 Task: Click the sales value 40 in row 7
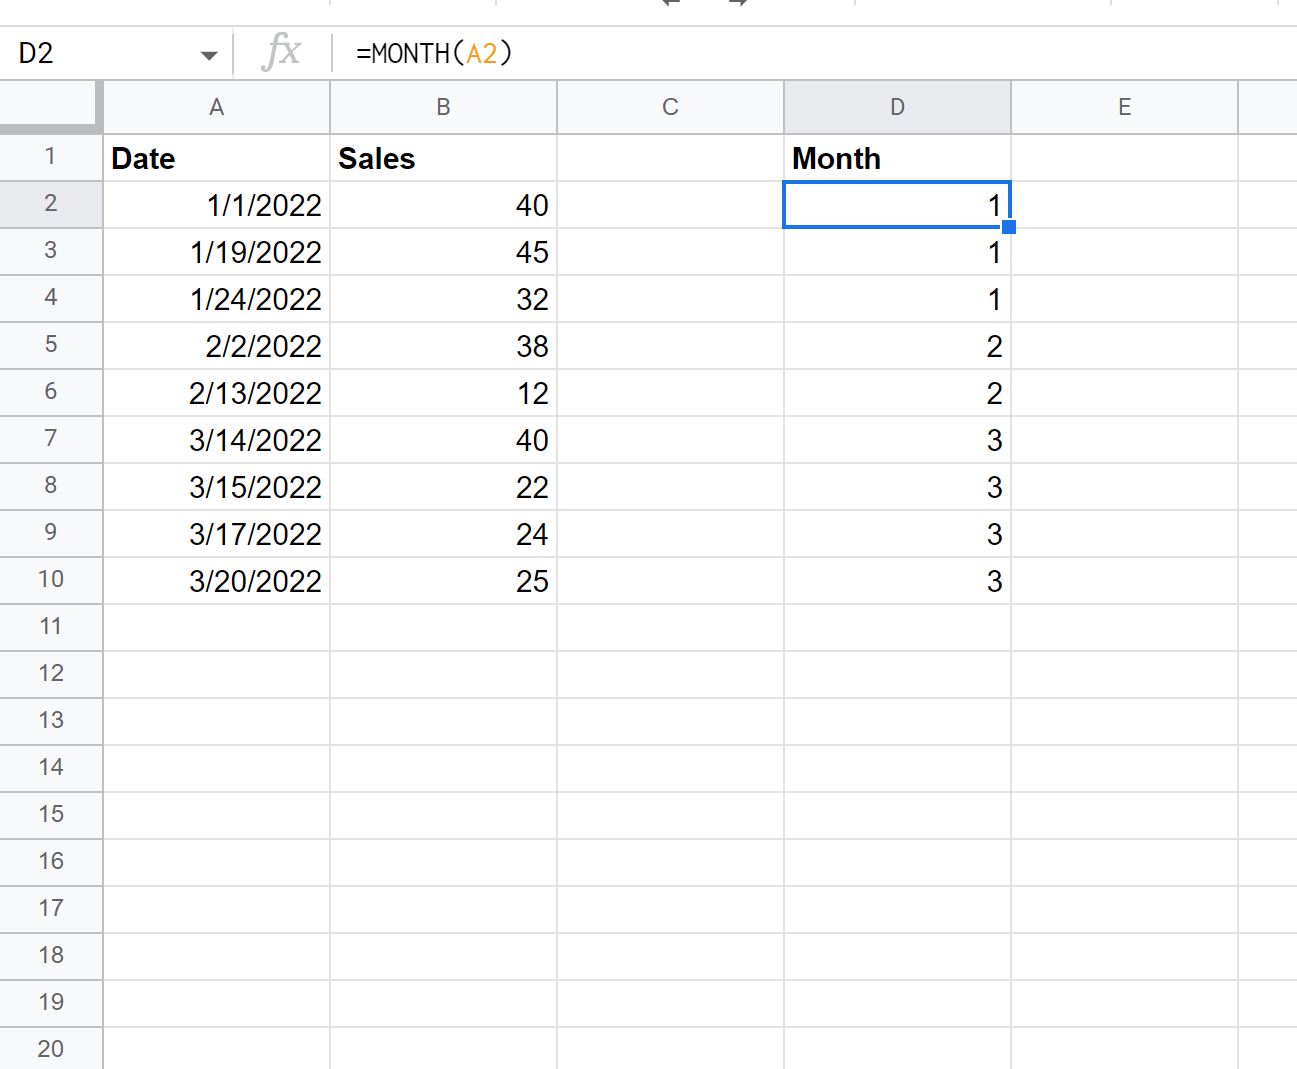click(x=443, y=440)
